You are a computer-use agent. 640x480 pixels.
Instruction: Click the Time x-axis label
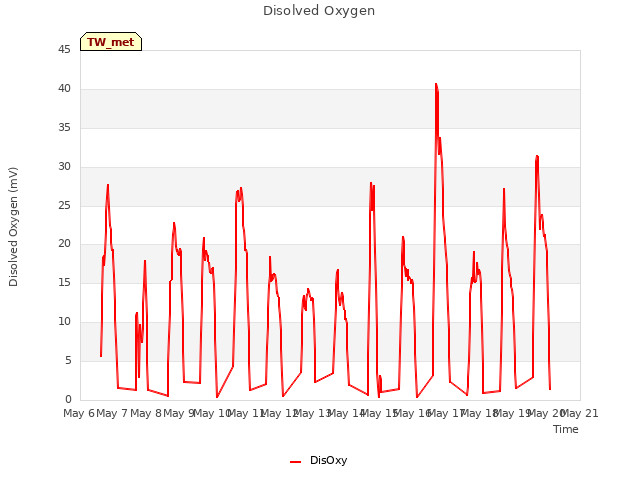pyautogui.click(x=566, y=429)
